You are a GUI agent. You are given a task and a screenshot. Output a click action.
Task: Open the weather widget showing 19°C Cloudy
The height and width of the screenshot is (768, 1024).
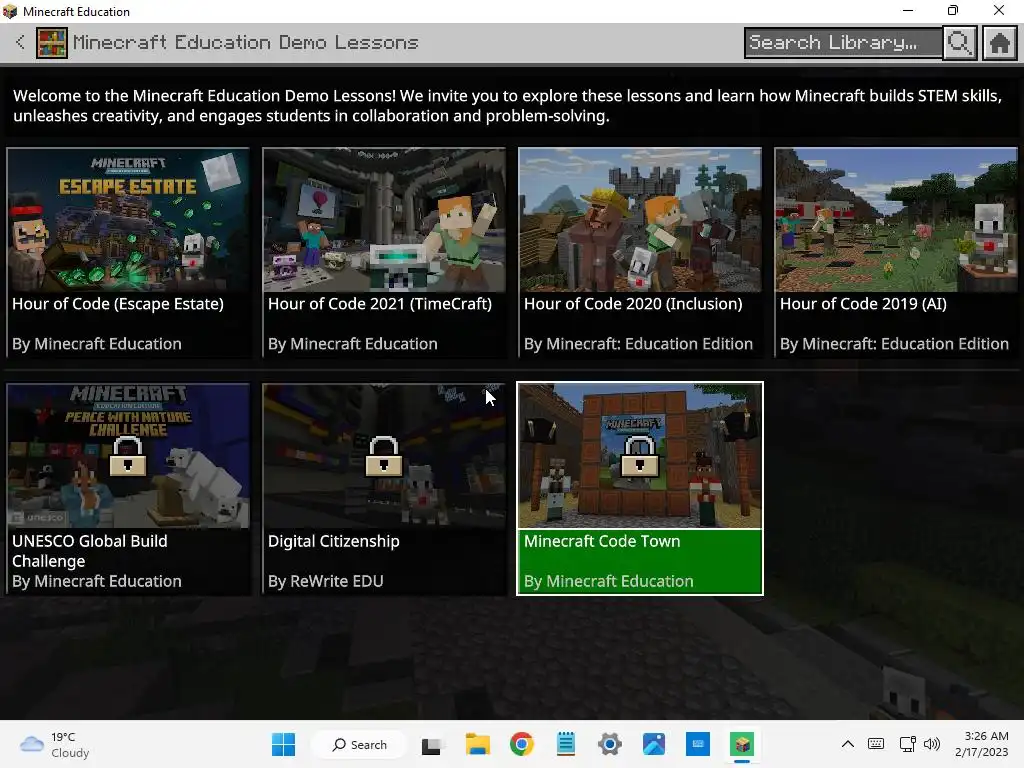click(x=56, y=744)
